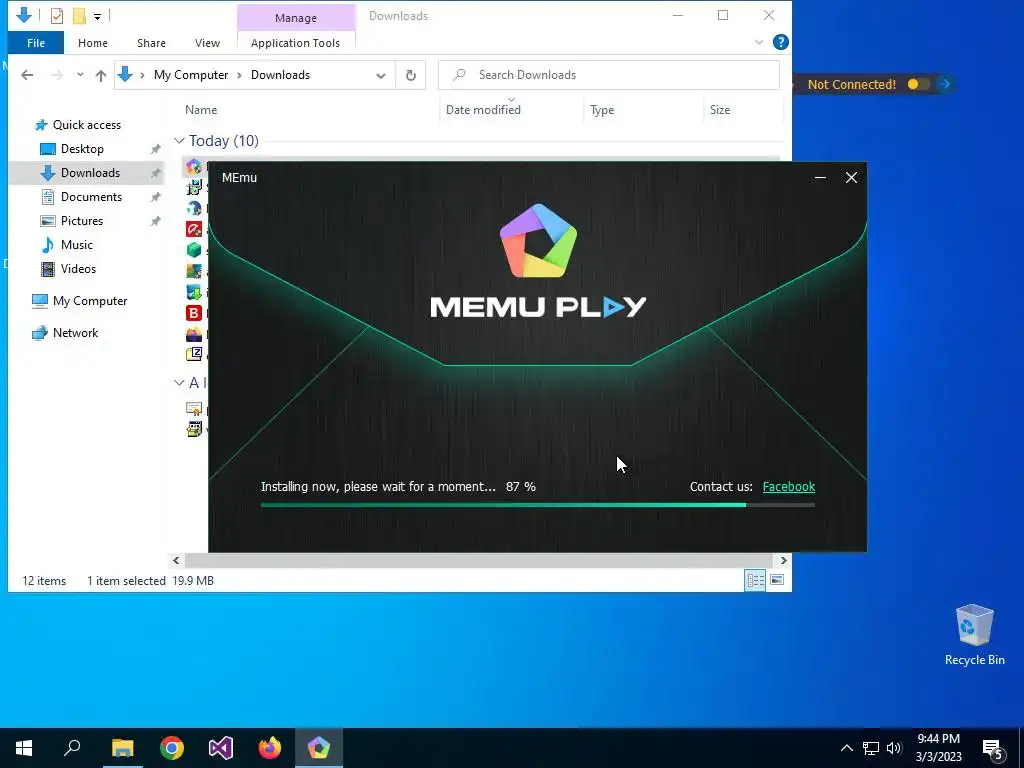Launch Visual Studio from taskbar
Image resolution: width=1024 pixels, height=768 pixels.
[x=221, y=748]
